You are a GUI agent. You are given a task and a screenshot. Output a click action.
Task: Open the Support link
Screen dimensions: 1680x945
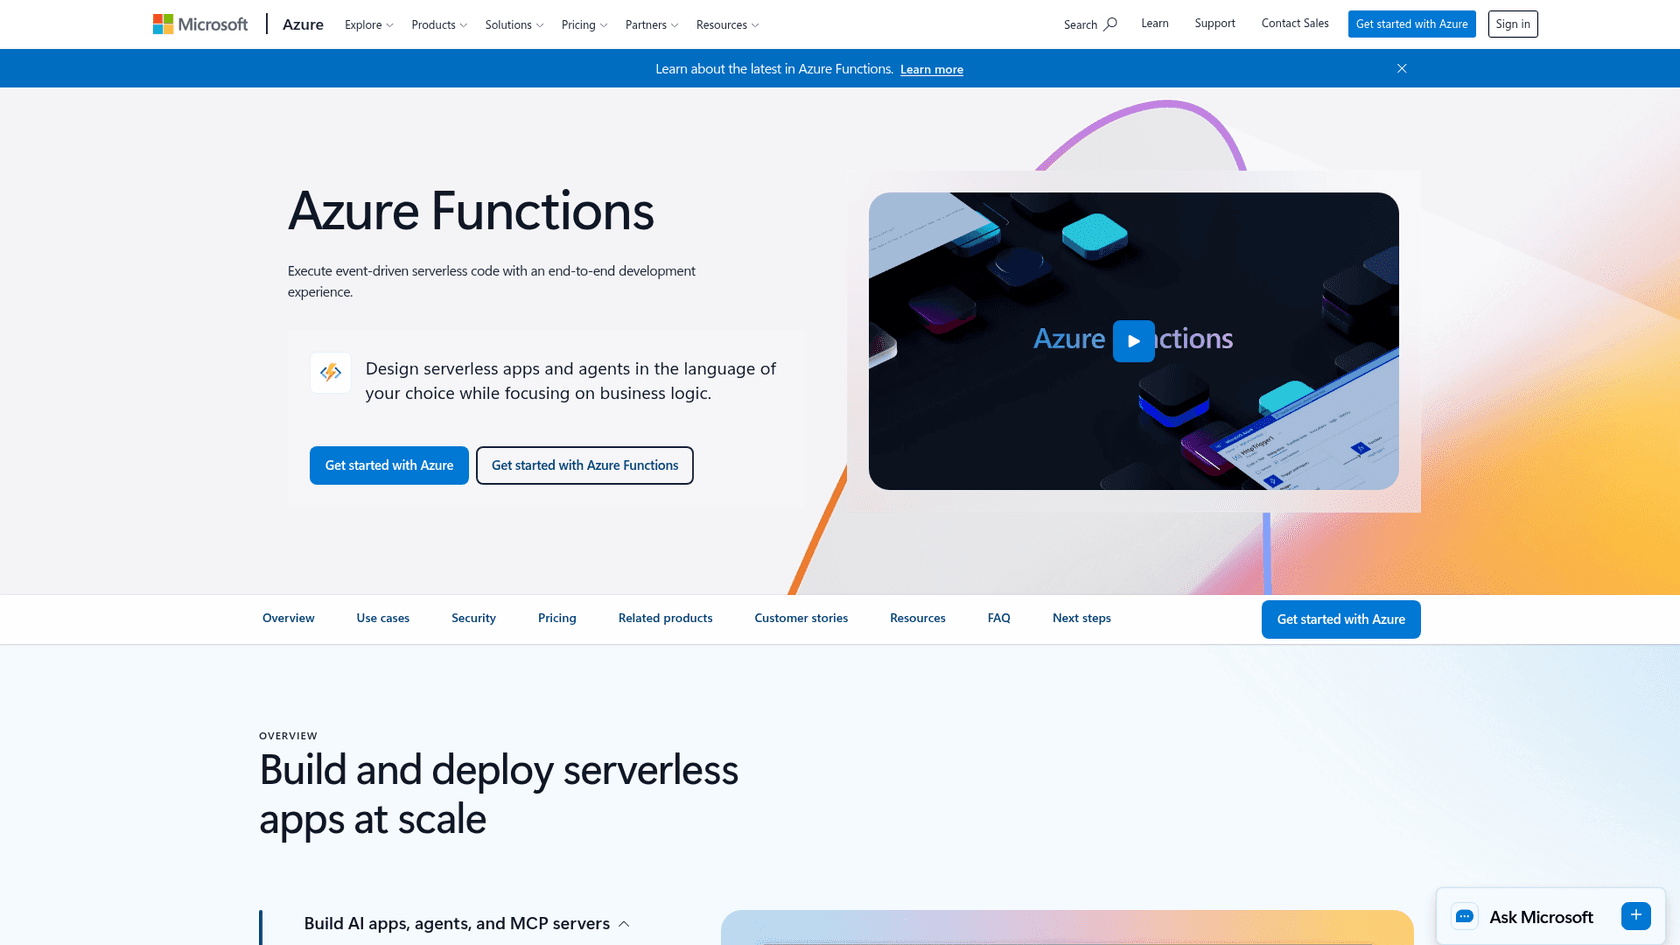click(1215, 23)
